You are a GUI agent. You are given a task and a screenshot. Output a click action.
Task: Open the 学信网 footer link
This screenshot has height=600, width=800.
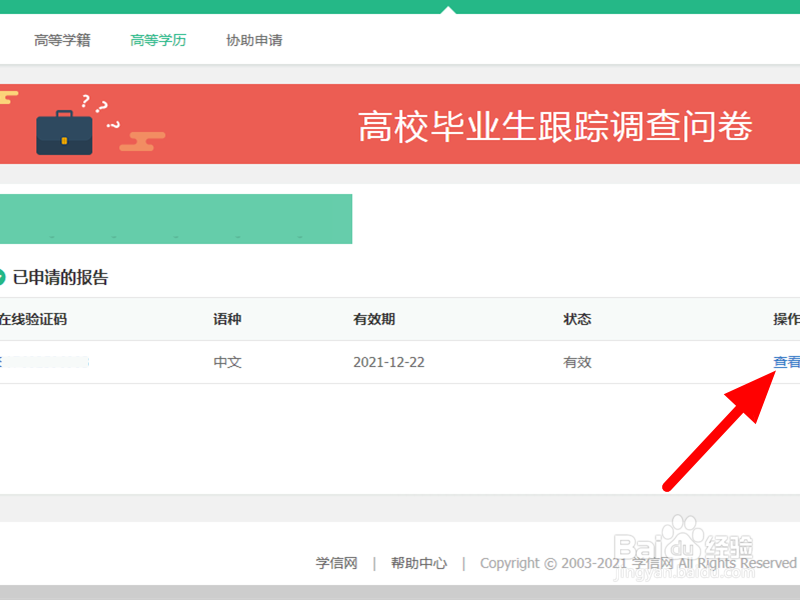coord(337,563)
